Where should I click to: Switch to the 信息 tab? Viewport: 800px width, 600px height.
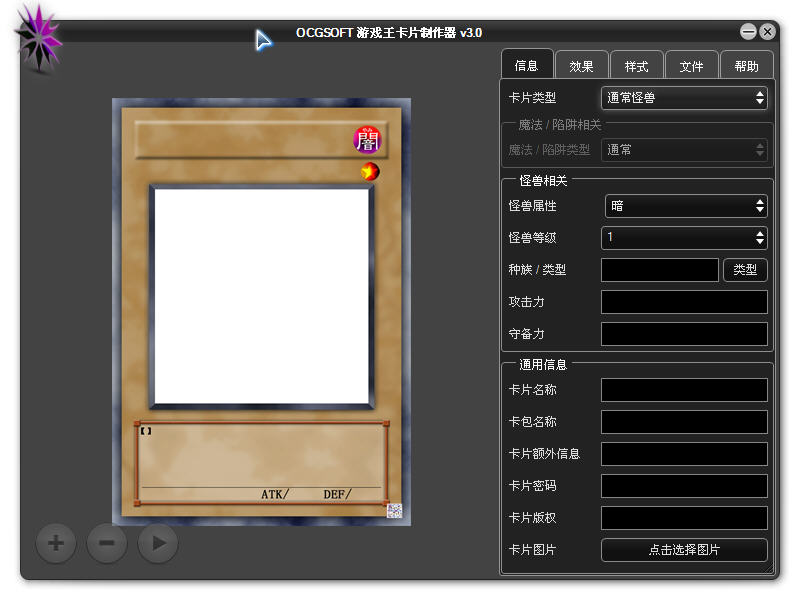point(527,65)
